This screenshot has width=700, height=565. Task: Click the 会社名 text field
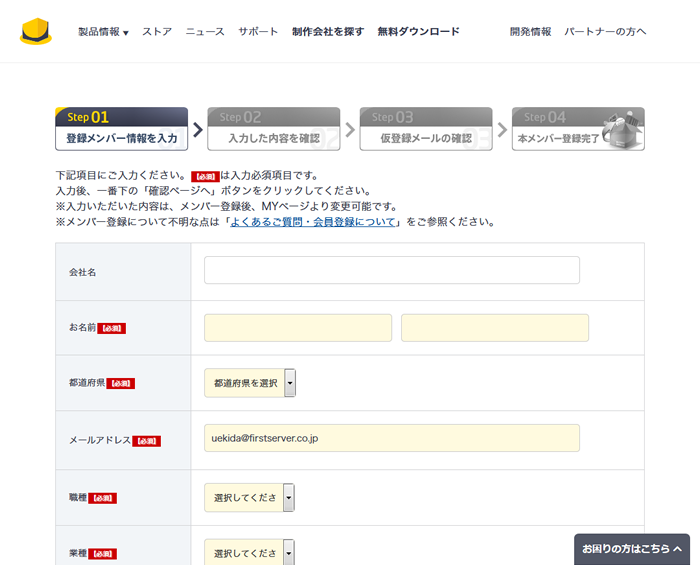coord(391,270)
